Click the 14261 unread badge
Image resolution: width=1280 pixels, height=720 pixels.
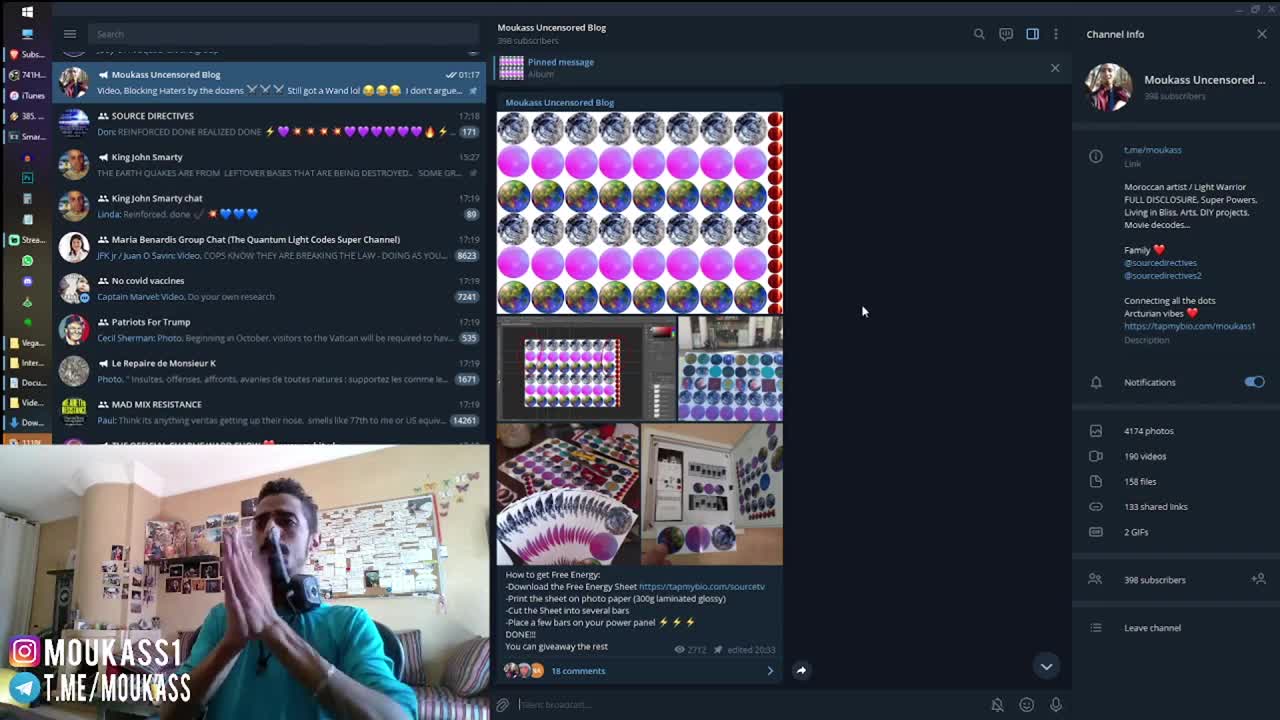pos(465,421)
